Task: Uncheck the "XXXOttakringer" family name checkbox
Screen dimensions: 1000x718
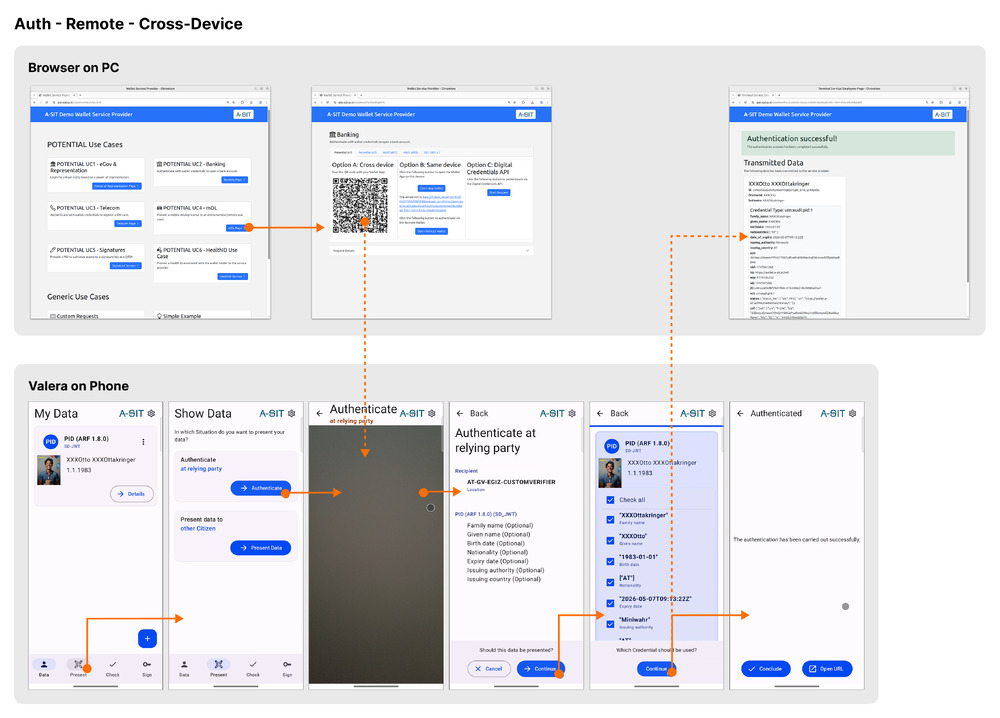Action: click(611, 519)
